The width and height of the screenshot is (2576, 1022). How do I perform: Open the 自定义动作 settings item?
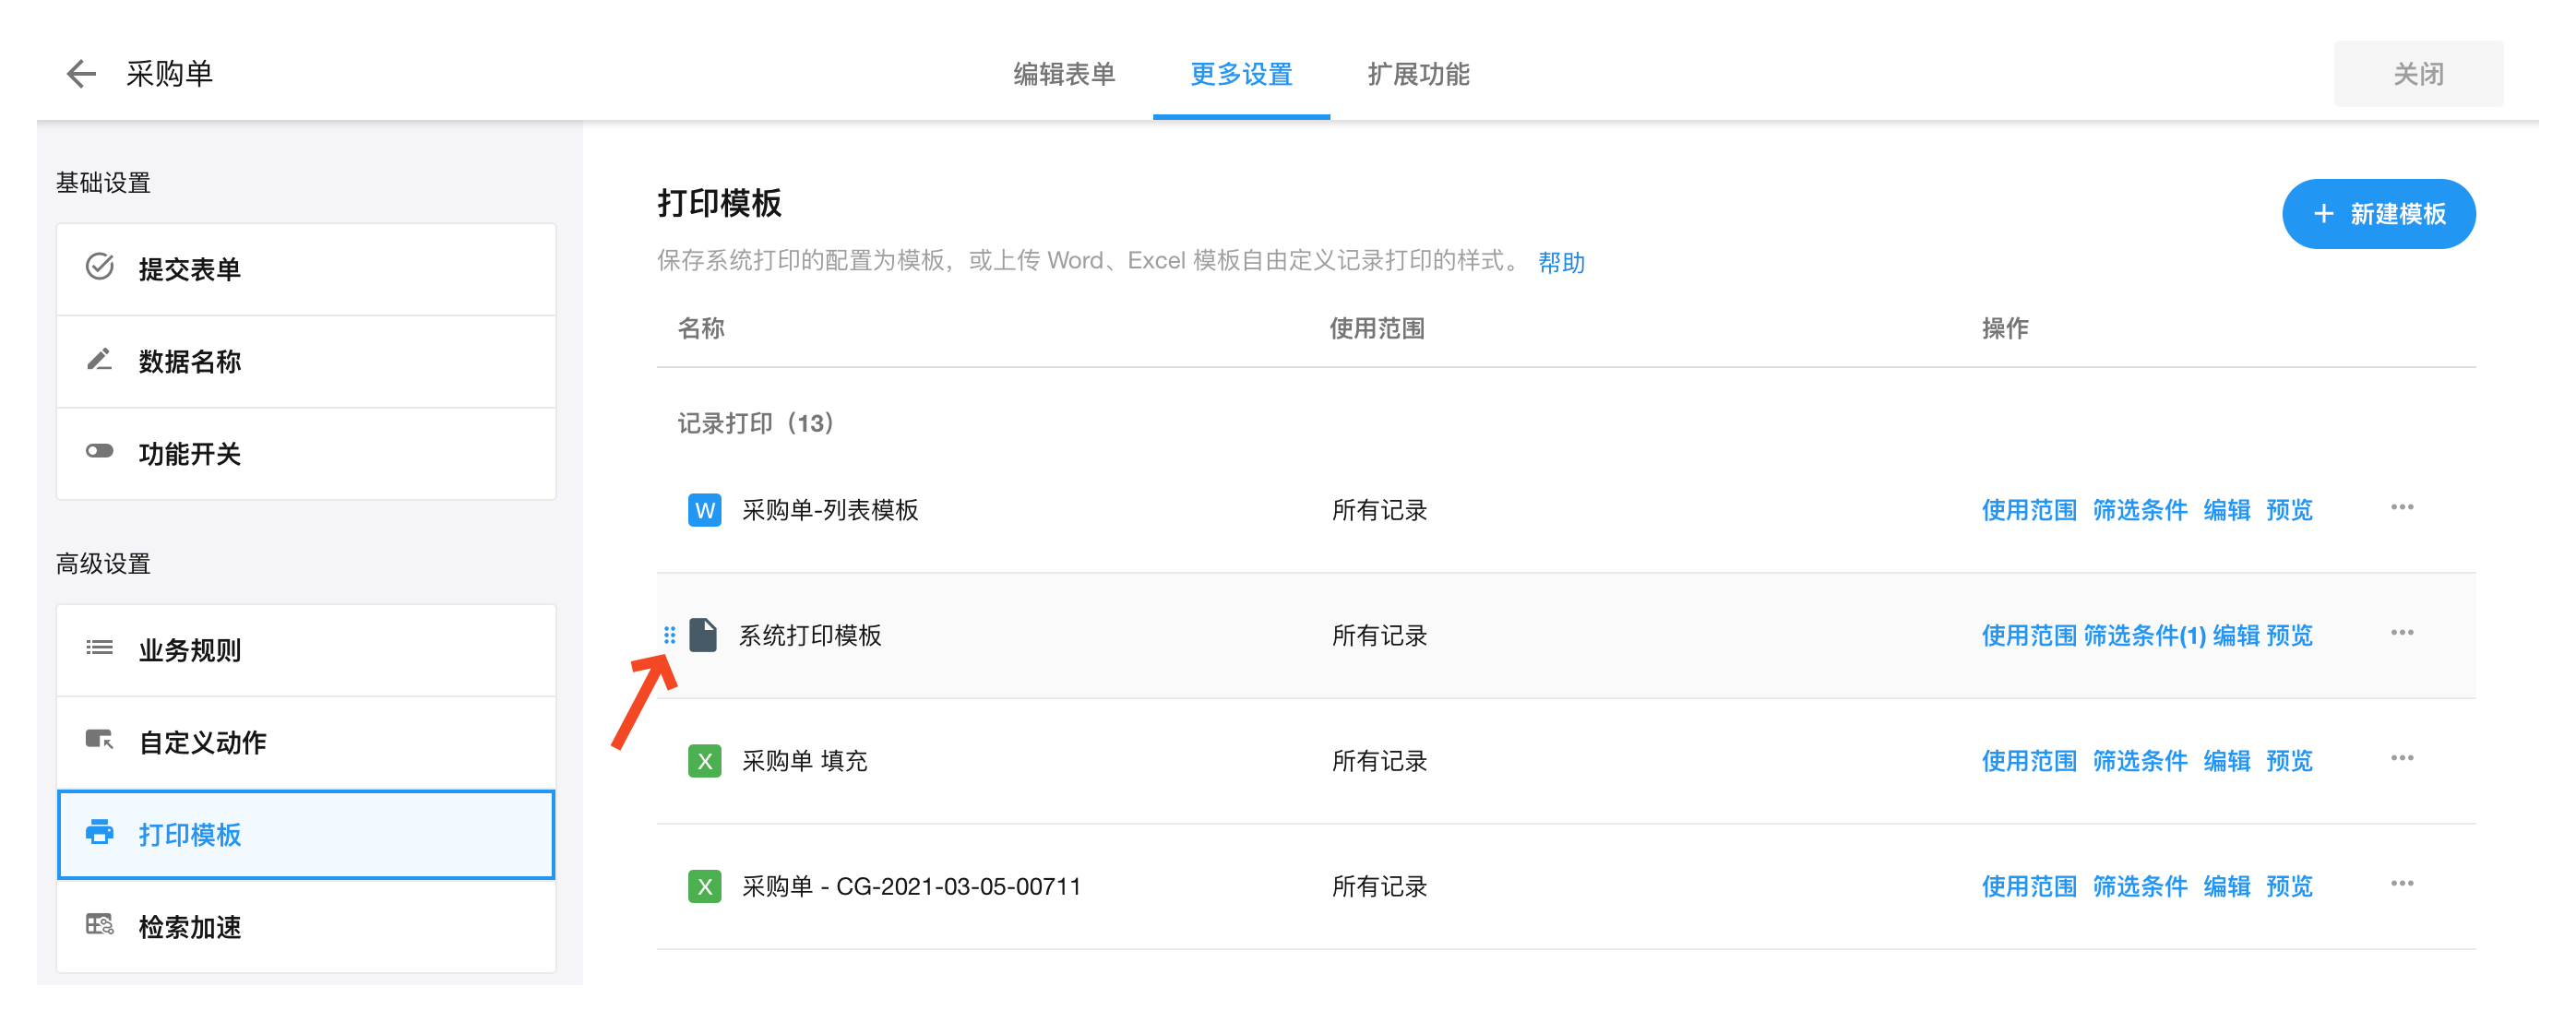[306, 742]
